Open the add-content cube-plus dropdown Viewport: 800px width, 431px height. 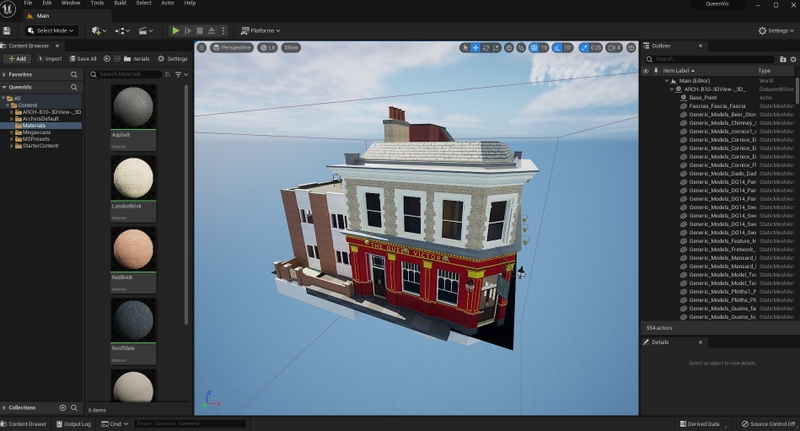[x=99, y=31]
